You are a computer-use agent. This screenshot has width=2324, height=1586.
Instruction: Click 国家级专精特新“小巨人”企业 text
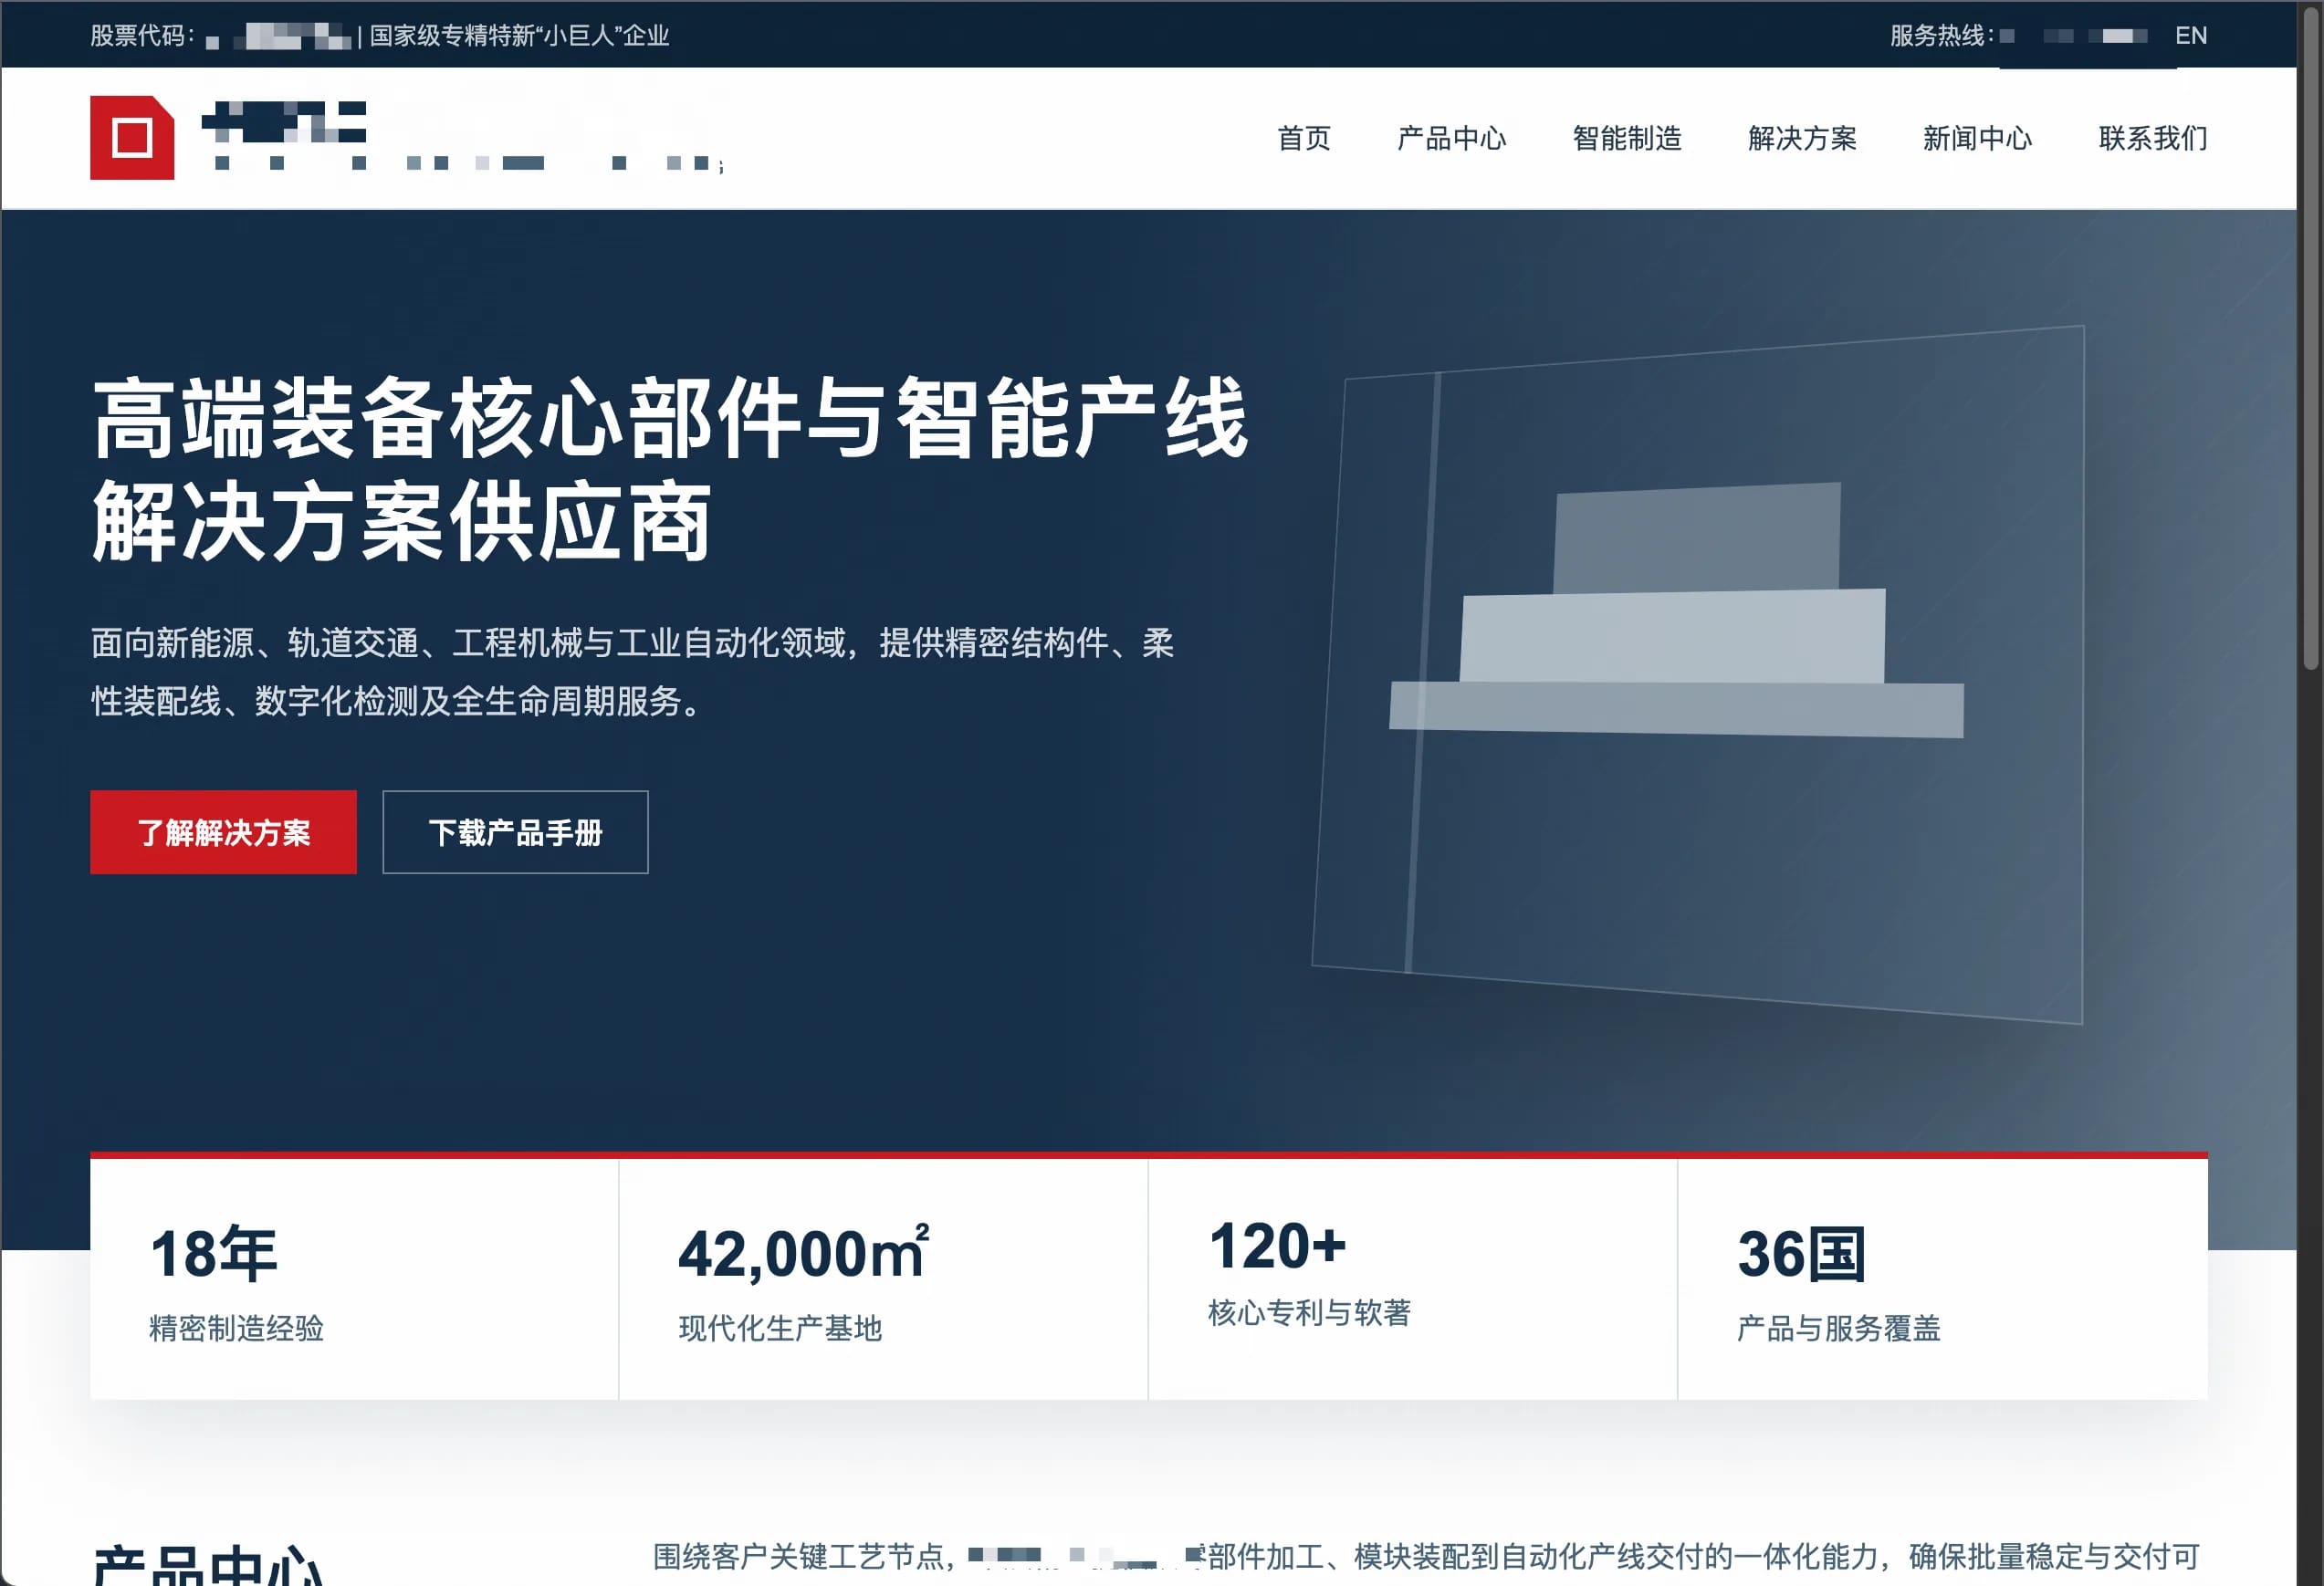(519, 36)
